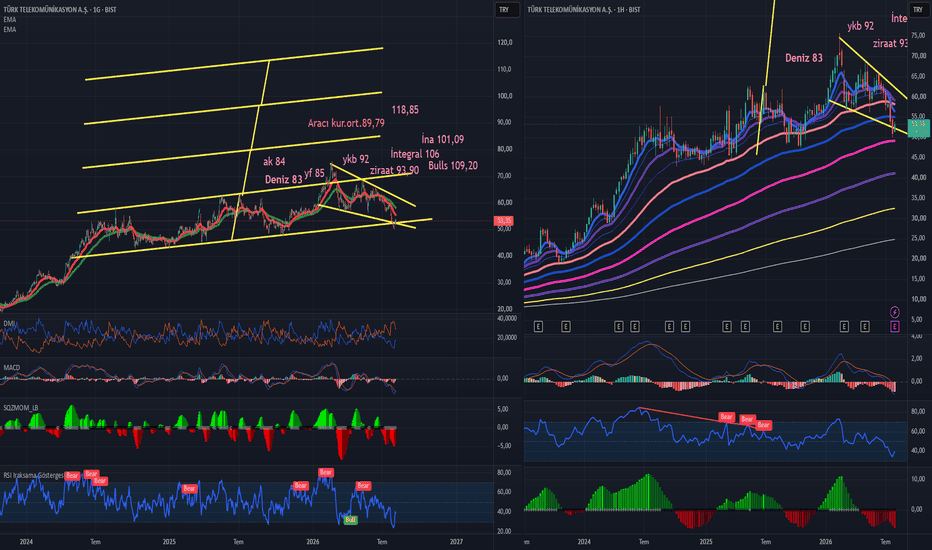932x550 pixels.
Task: Click the 2025 label on the right time axis
Action: 706,542
